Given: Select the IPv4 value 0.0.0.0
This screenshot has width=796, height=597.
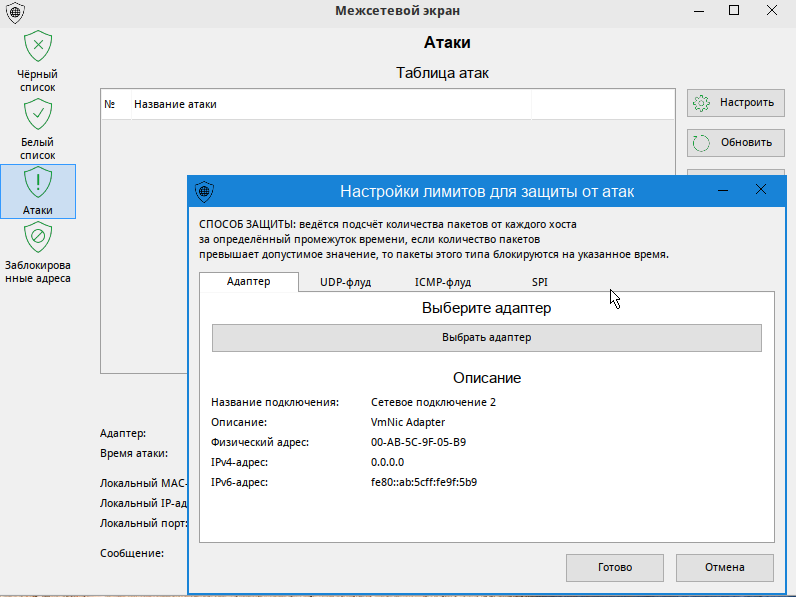Looking at the screenshot, I should [387, 462].
